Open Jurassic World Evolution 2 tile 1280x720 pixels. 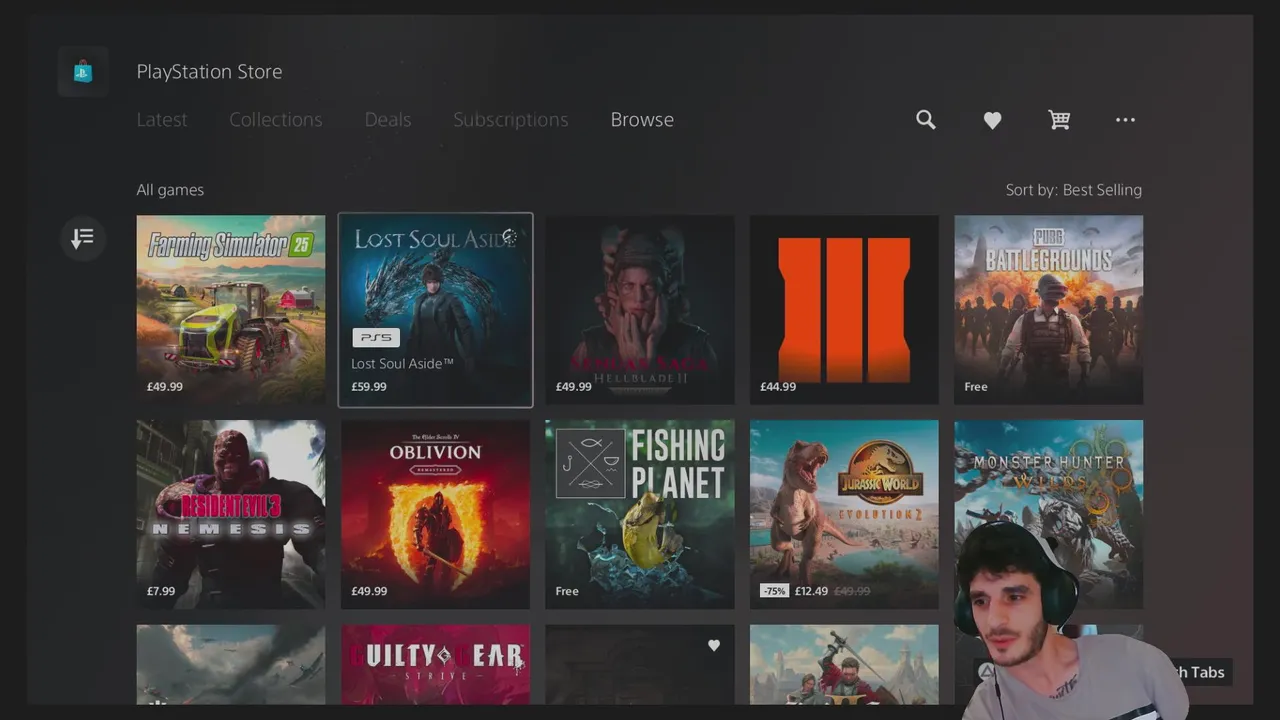(x=844, y=514)
